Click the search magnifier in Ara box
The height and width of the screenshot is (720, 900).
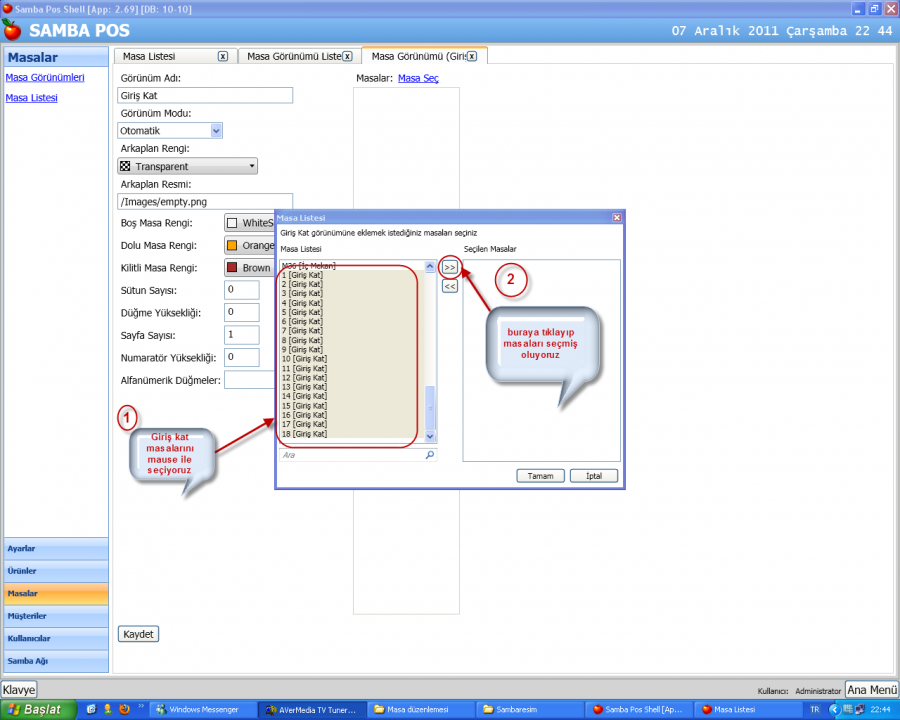coord(429,455)
